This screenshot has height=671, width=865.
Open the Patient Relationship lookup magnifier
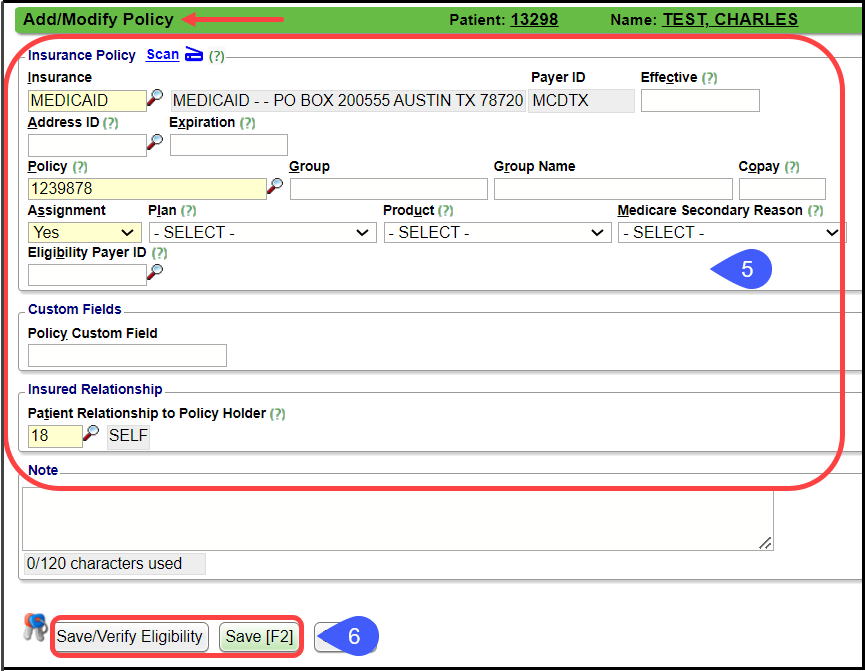point(91,433)
